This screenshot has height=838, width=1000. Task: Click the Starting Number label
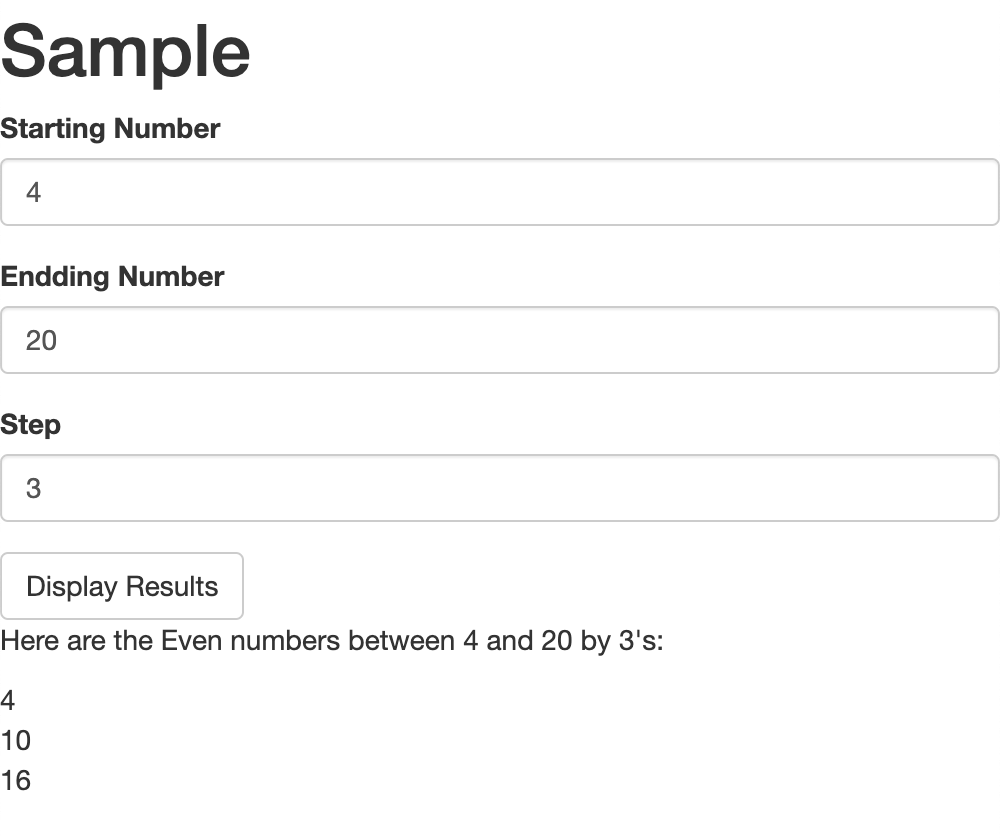click(110, 128)
